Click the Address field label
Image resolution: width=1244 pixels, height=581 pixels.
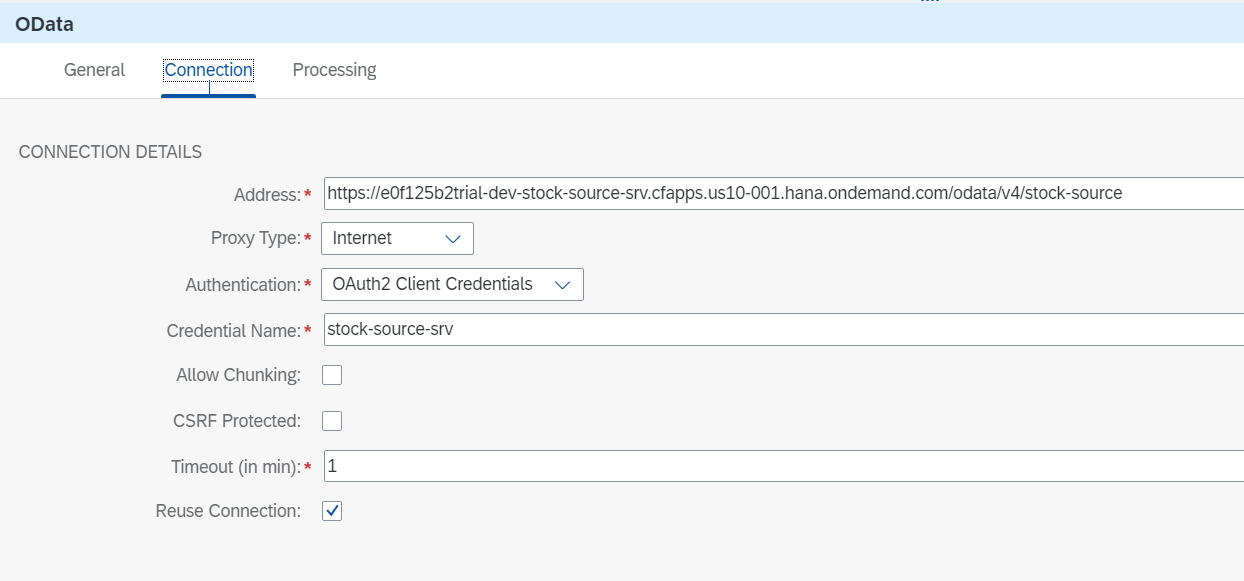coord(266,194)
